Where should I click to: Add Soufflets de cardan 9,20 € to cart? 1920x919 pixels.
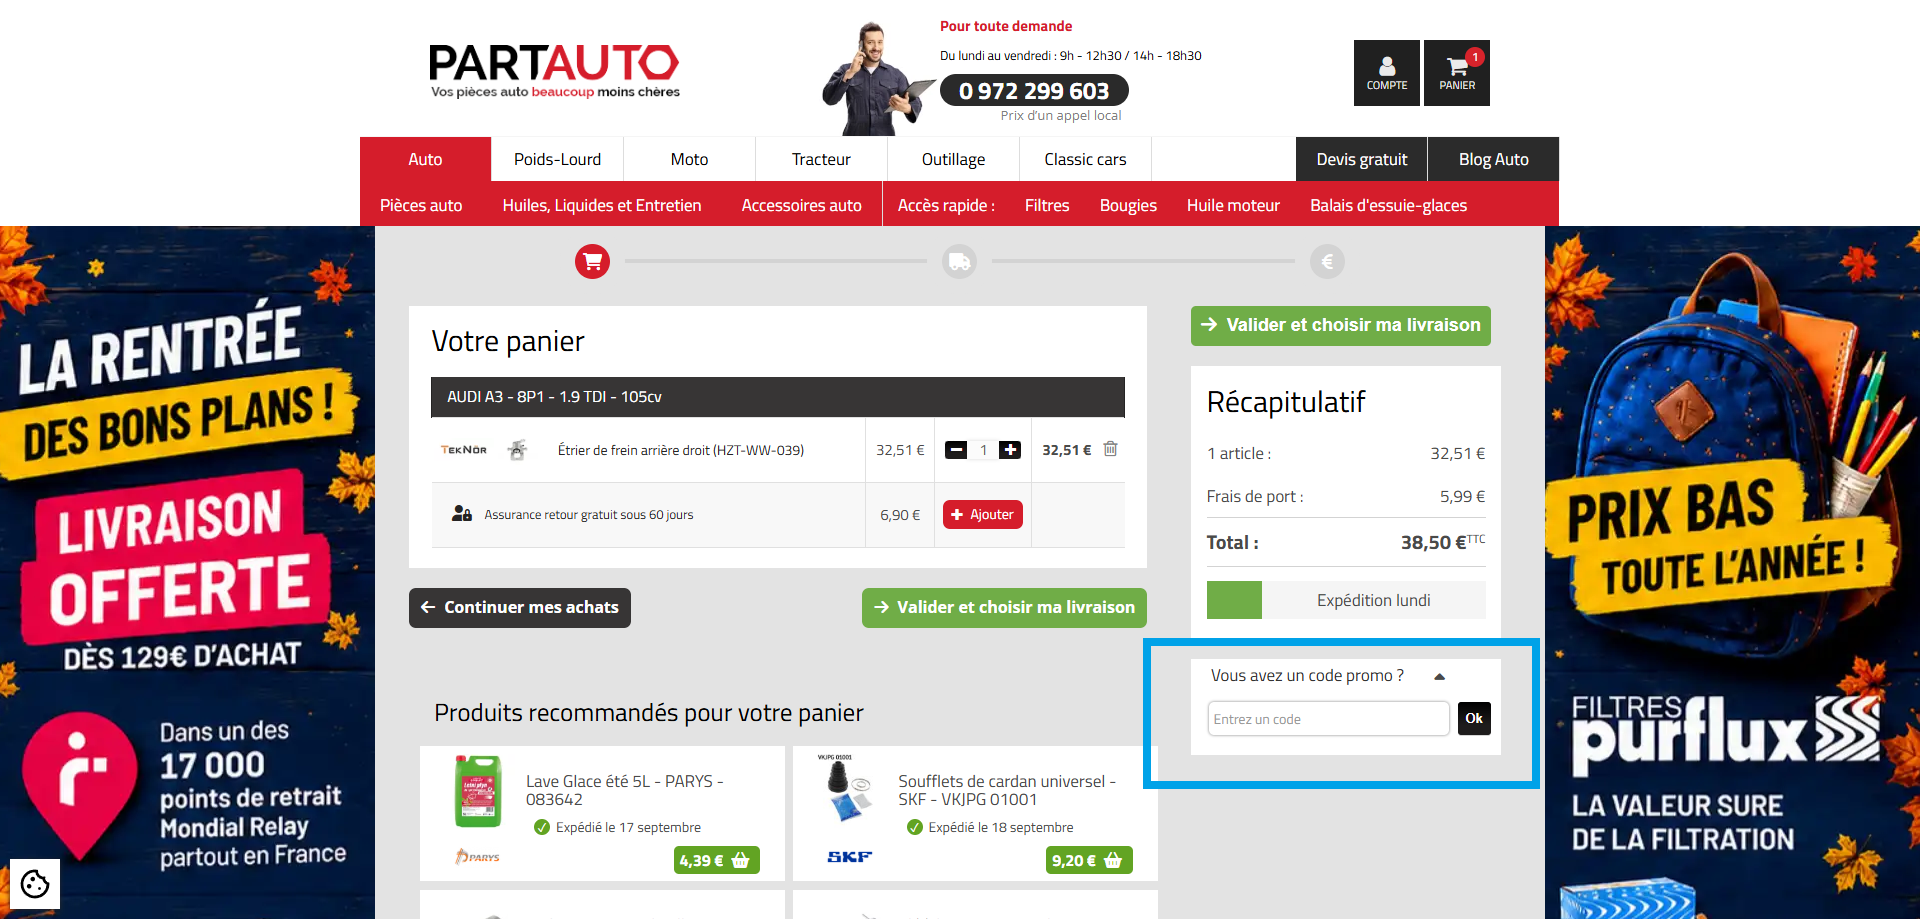coord(1089,860)
